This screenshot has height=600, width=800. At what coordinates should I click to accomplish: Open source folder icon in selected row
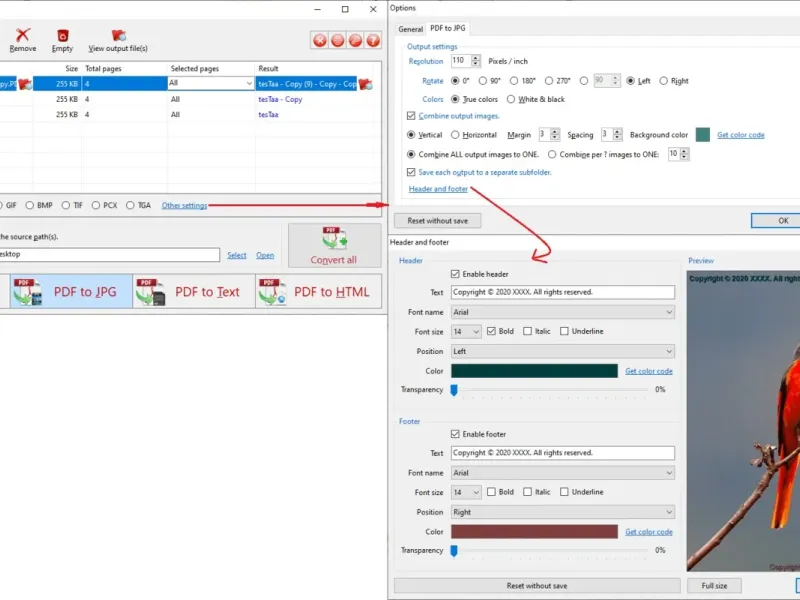(26, 84)
